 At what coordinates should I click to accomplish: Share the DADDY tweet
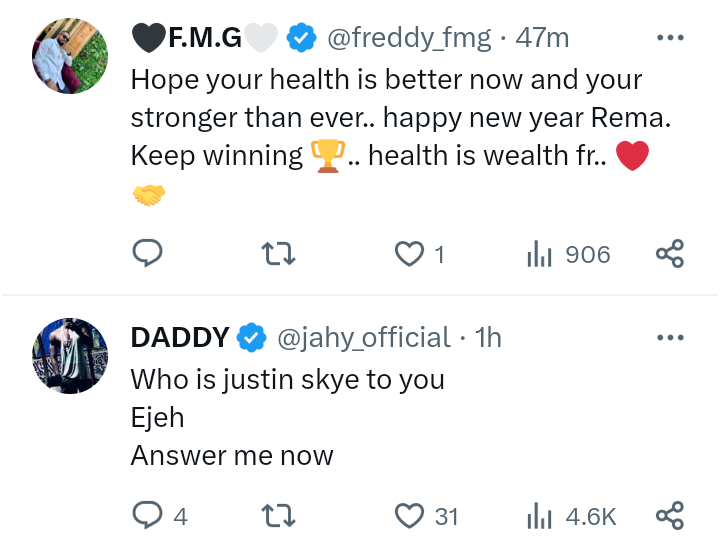(x=669, y=516)
